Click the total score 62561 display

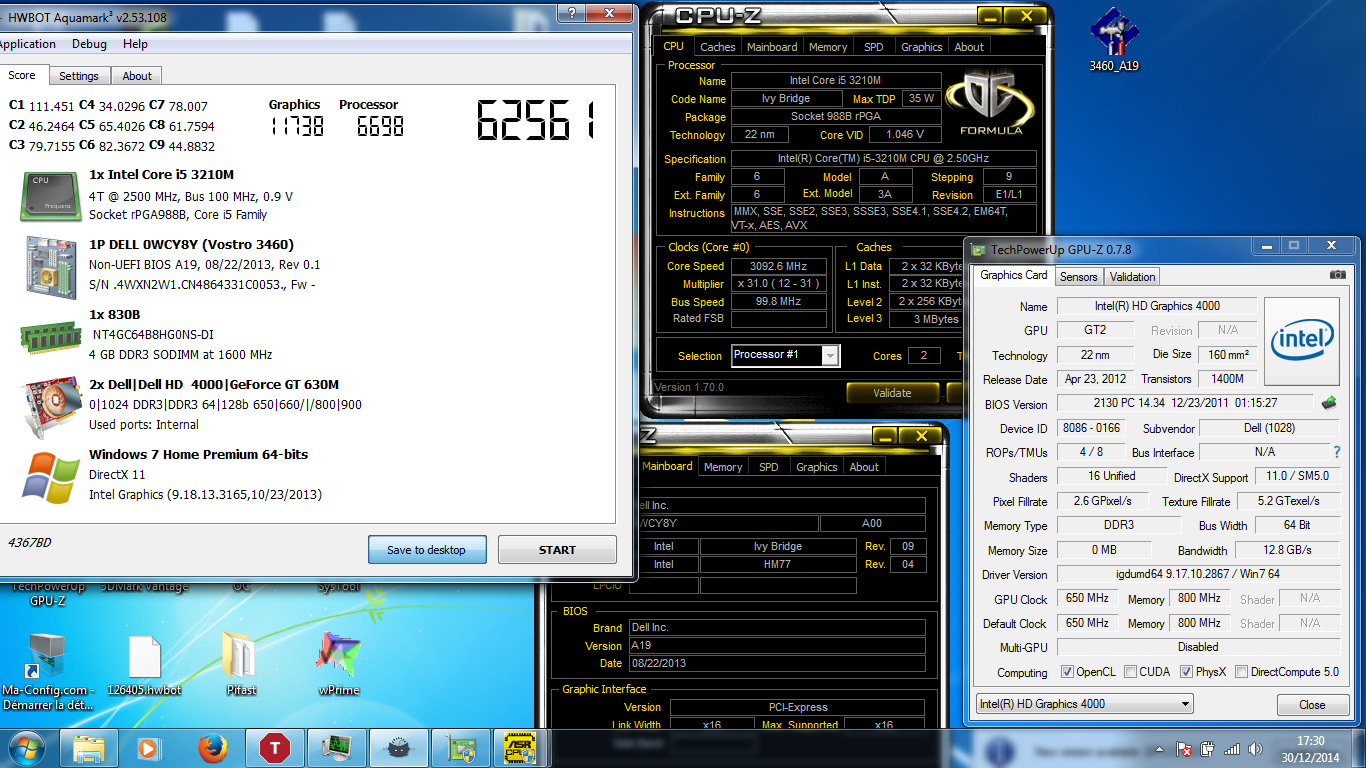click(x=535, y=121)
